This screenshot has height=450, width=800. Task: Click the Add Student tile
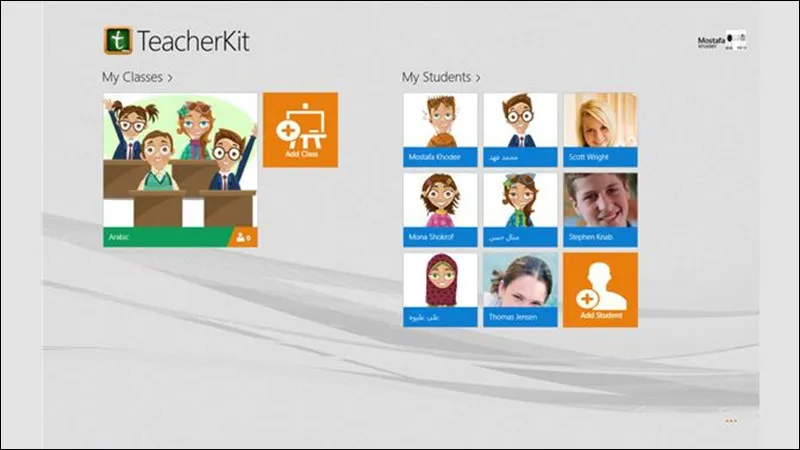(601, 290)
